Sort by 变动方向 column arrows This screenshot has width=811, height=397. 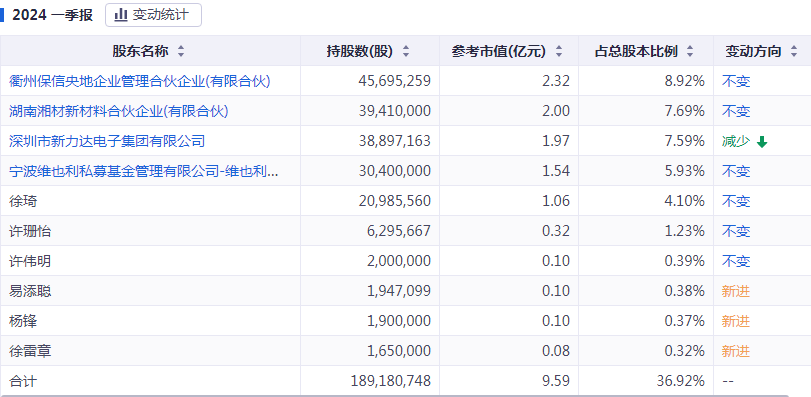[794, 51]
